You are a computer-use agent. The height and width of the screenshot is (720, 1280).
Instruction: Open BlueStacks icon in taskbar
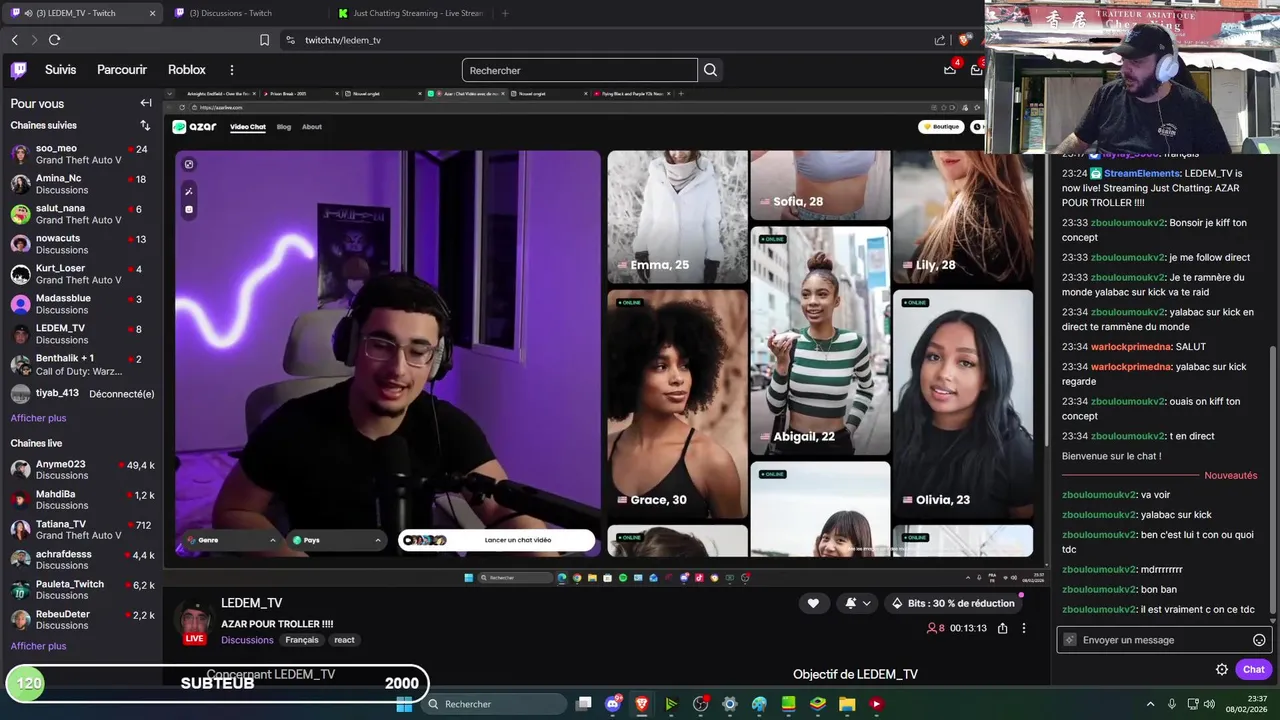(818, 704)
